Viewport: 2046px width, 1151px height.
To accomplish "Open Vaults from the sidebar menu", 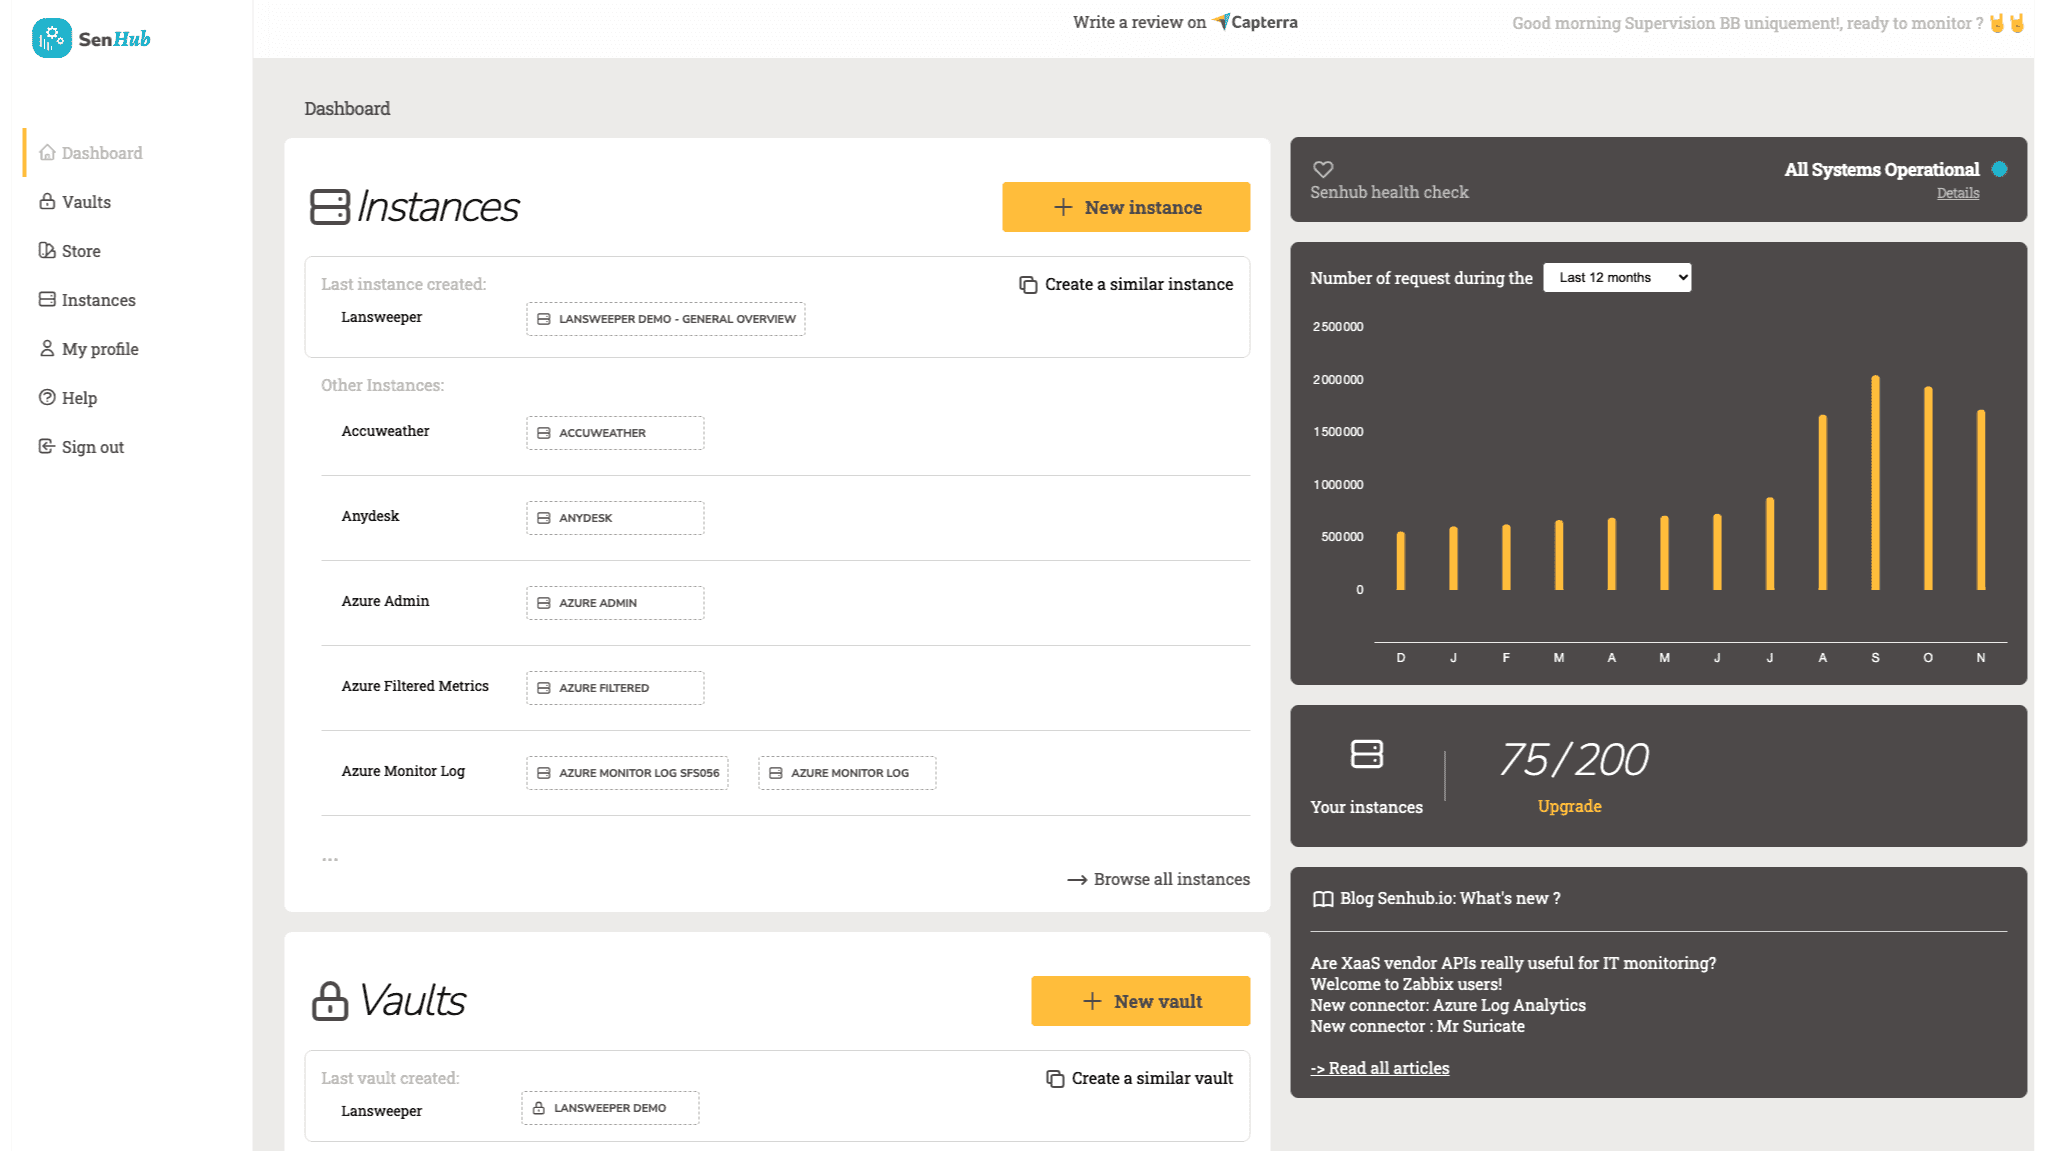I will point(75,201).
